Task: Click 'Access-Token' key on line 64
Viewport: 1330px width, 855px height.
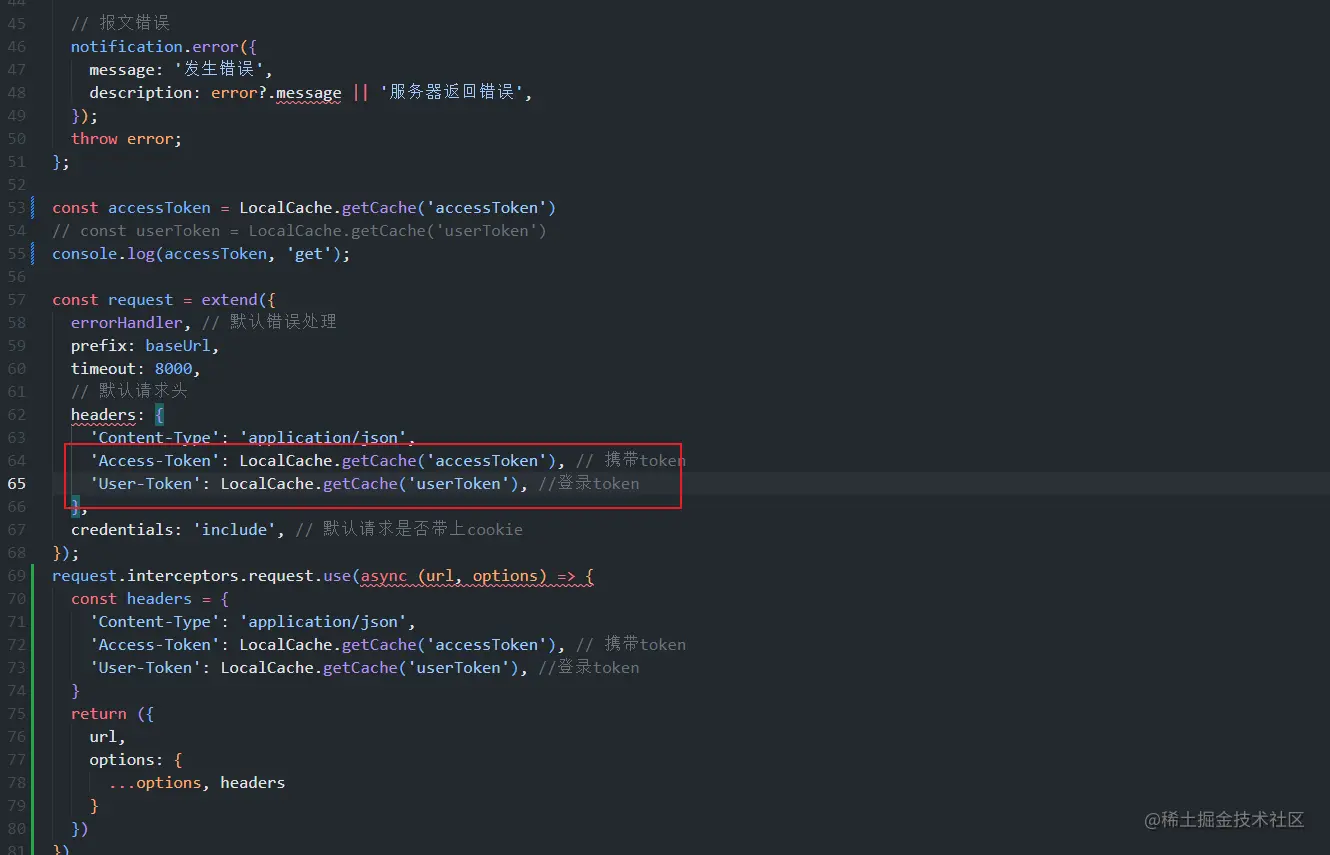Action: 154,460
